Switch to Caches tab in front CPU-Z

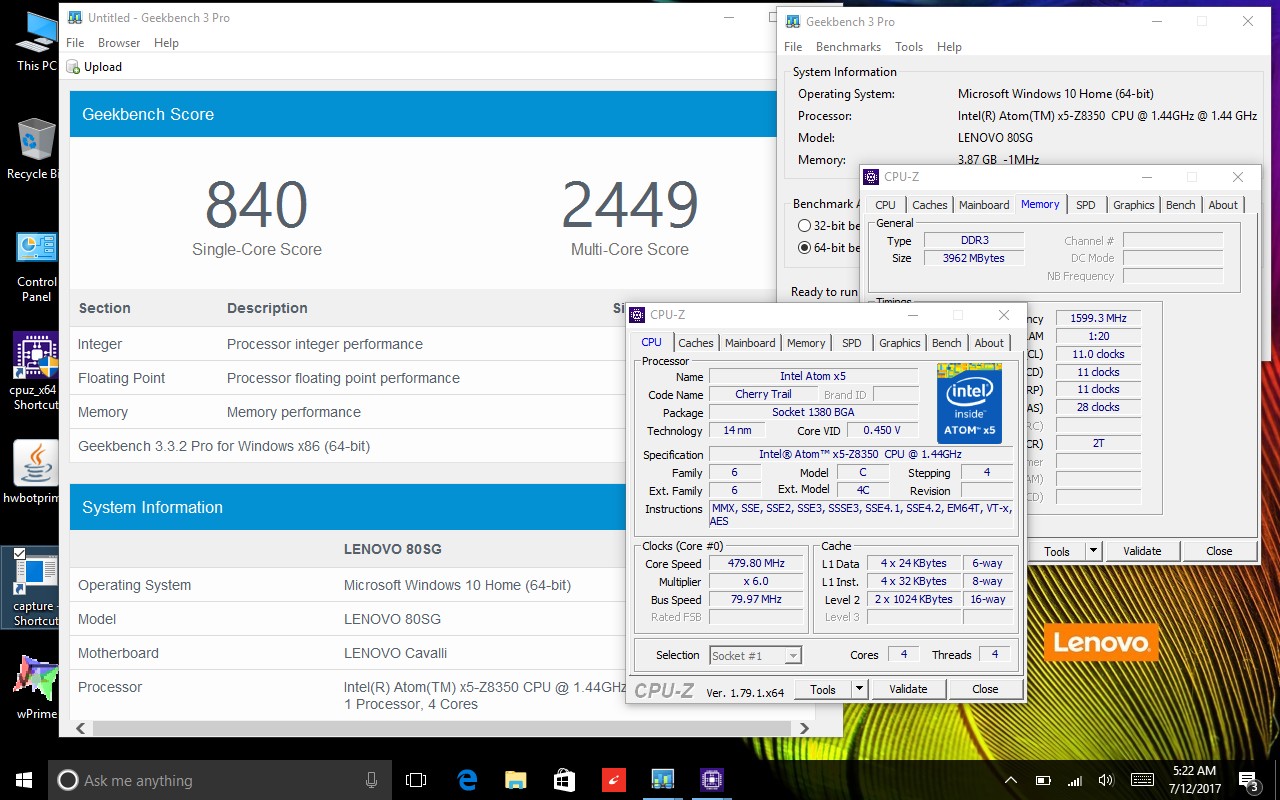tap(696, 343)
